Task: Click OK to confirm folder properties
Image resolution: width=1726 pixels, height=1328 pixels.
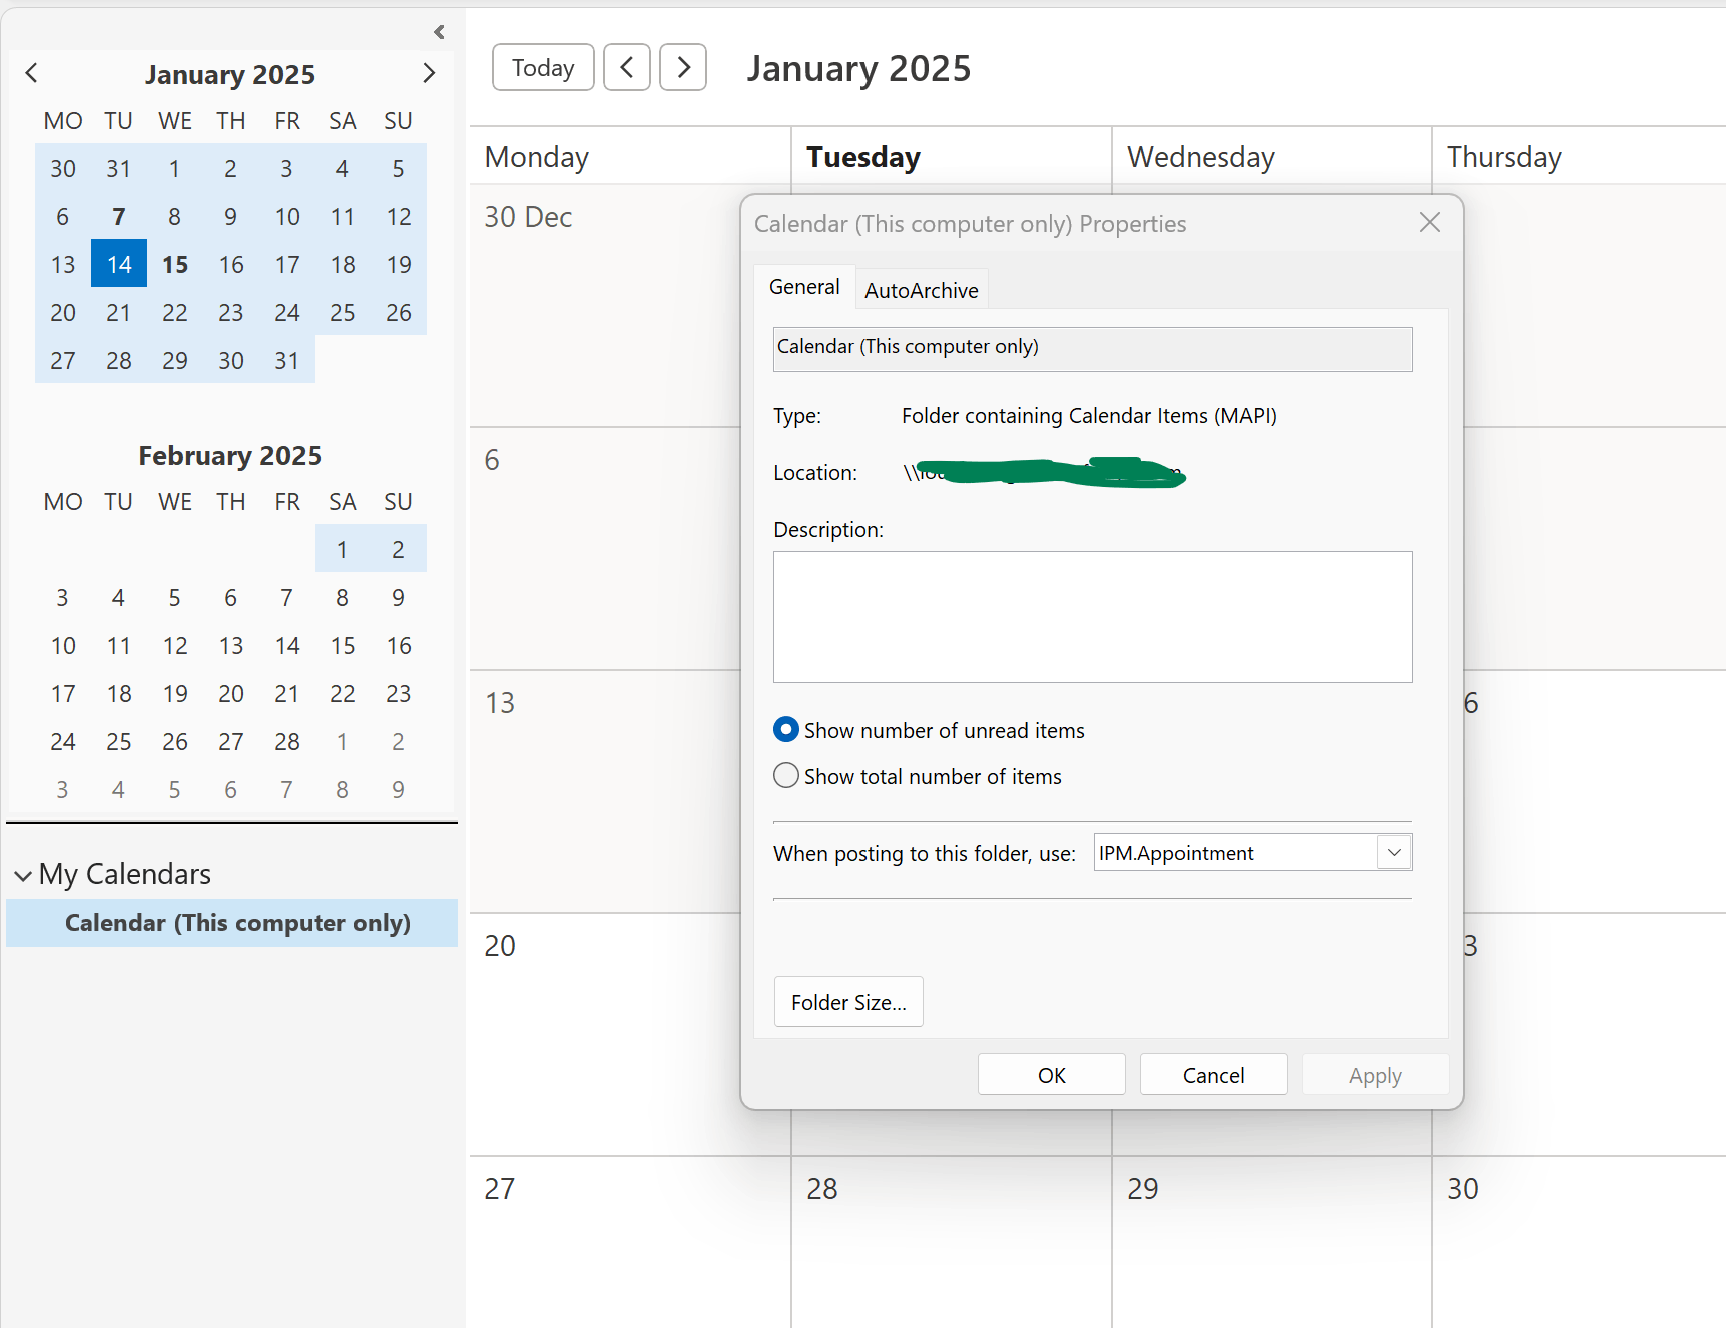Action: pyautogui.click(x=1051, y=1074)
